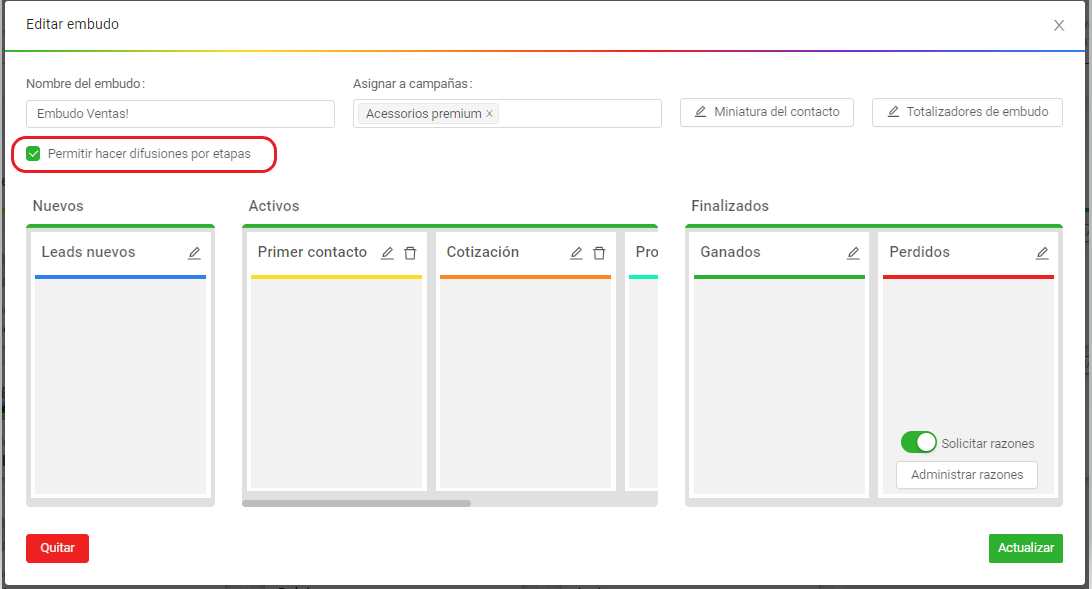Image resolution: width=1092 pixels, height=589 pixels.
Task: Click the Nuevos group heading
Action: (x=58, y=206)
